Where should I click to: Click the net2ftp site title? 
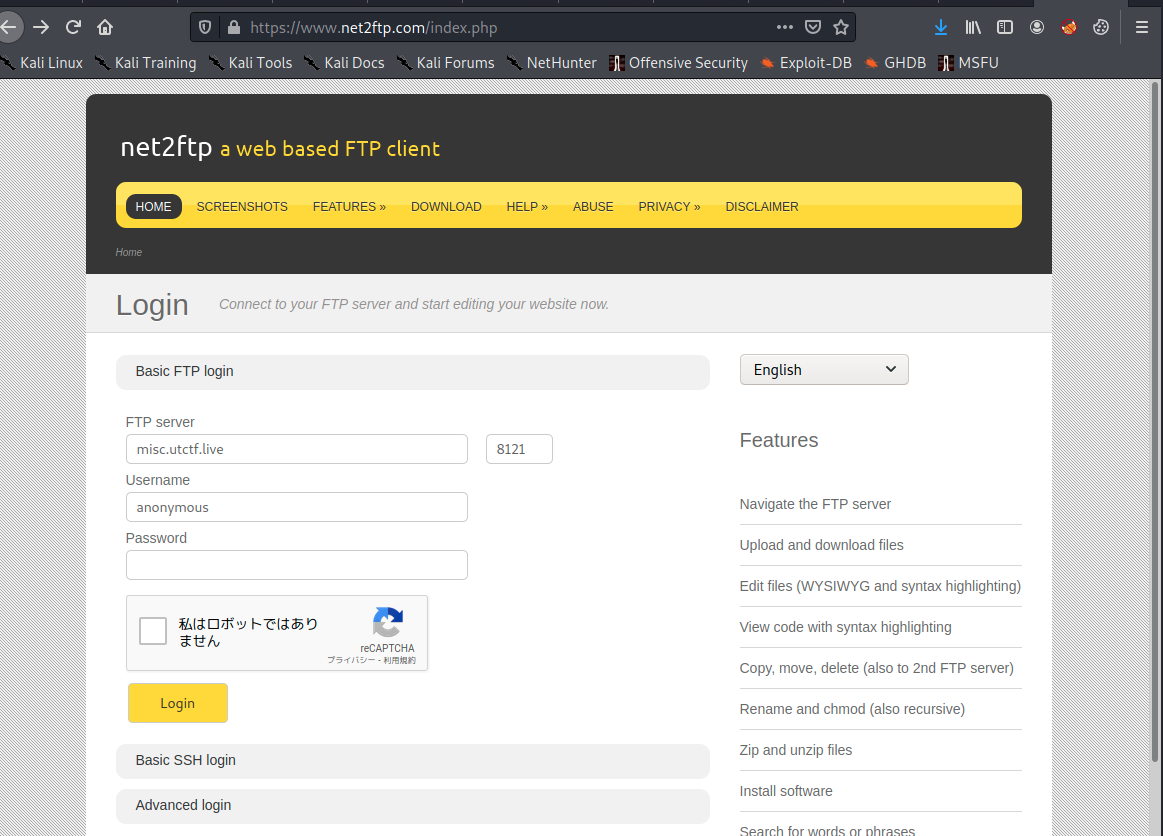166,147
